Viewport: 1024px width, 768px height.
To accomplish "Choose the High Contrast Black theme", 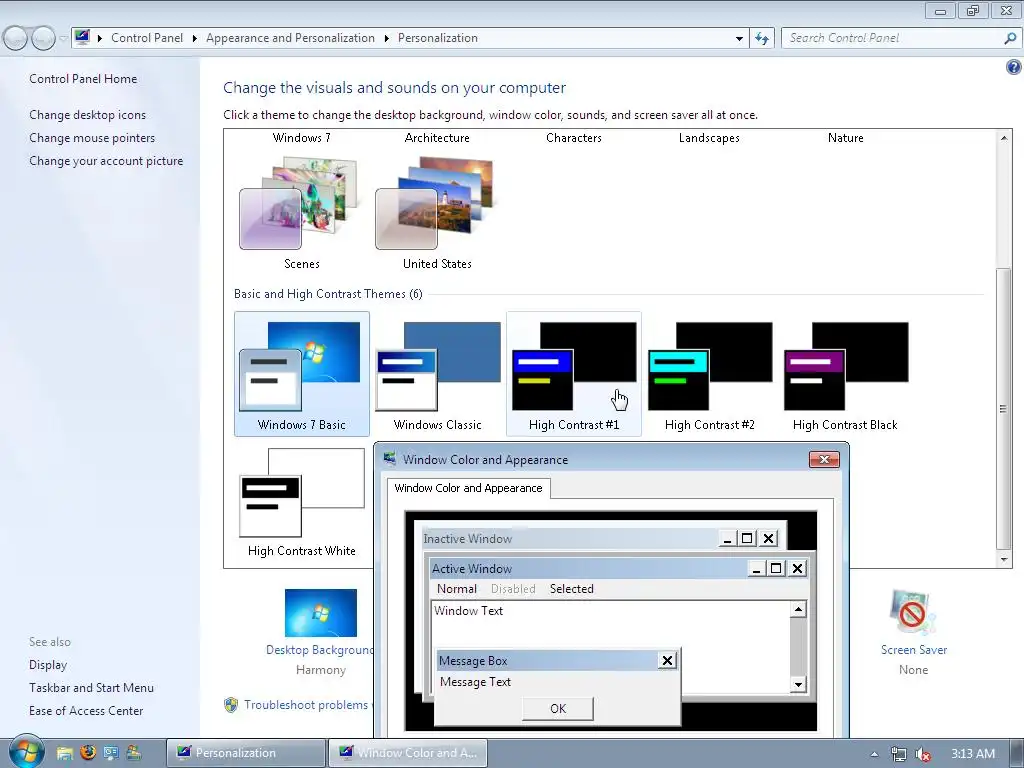I will (846, 374).
